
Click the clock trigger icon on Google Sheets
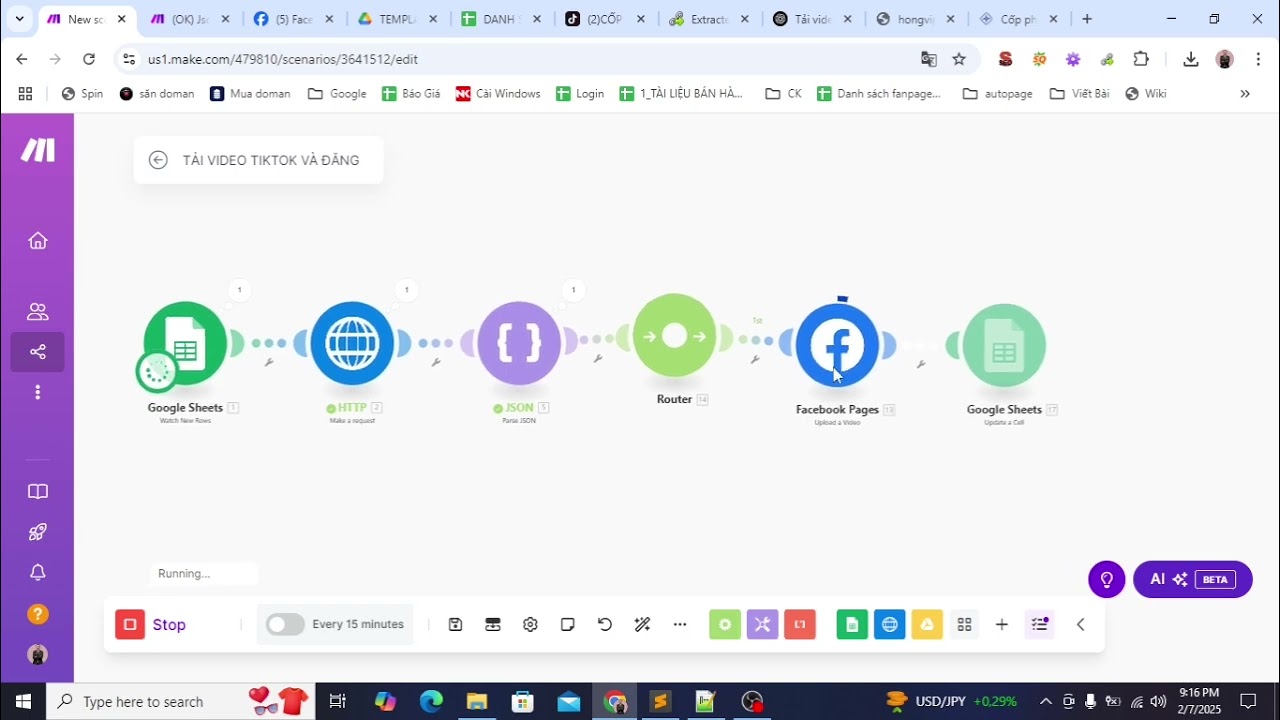pos(157,371)
